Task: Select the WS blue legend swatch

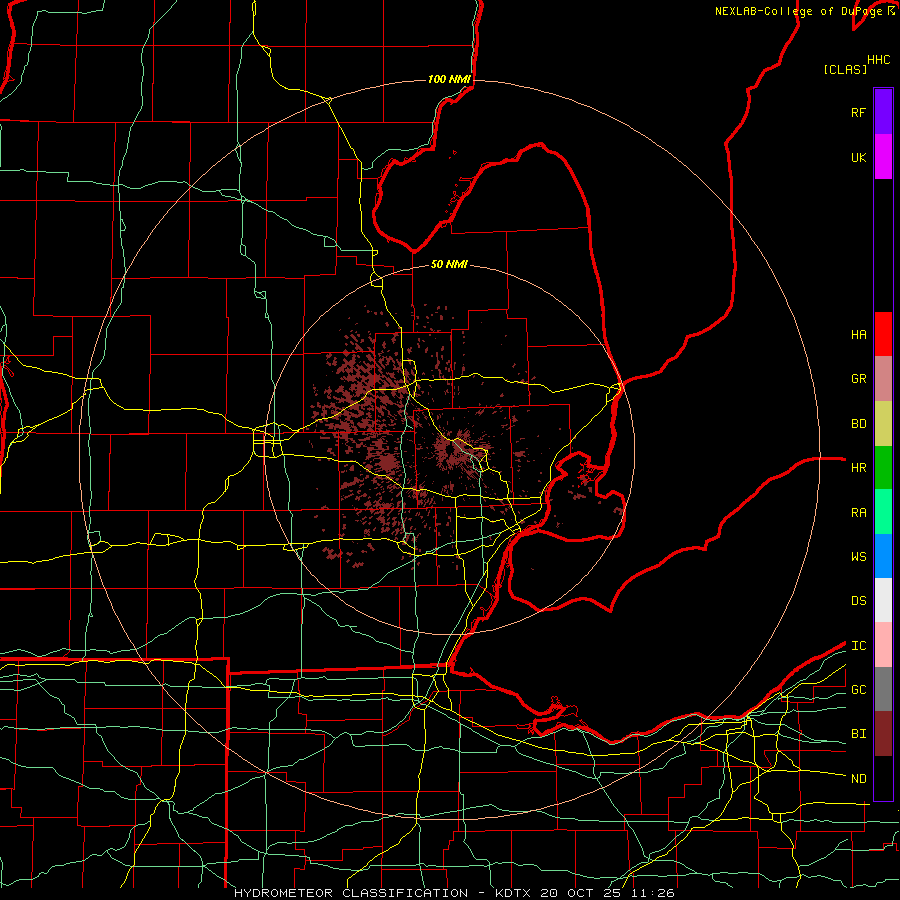Action: coord(883,556)
